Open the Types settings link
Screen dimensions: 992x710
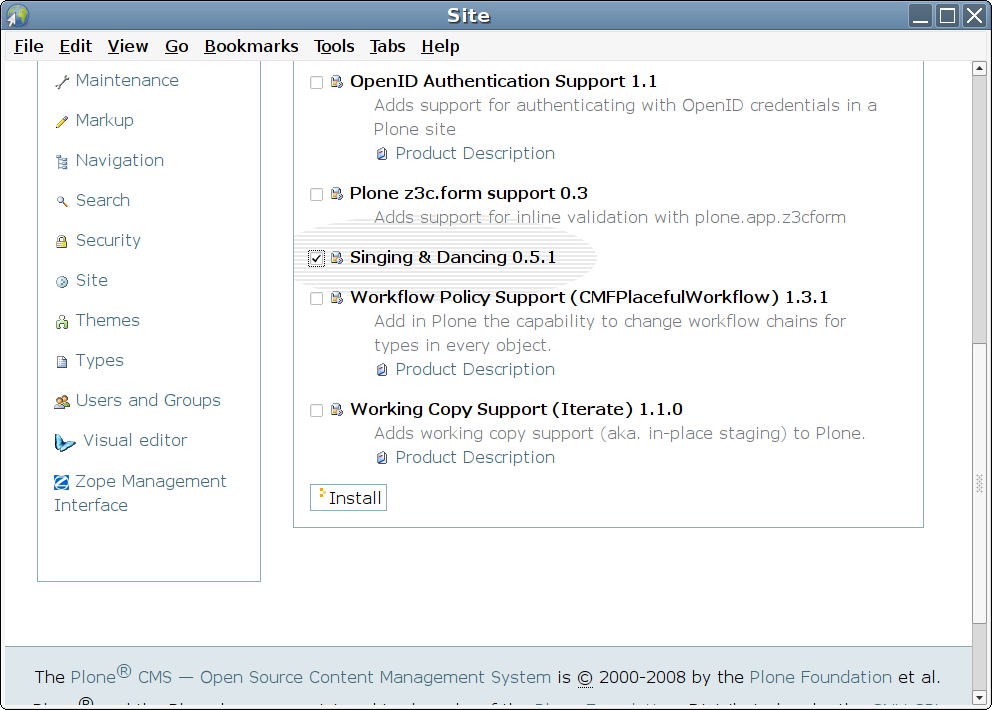(x=99, y=361)
